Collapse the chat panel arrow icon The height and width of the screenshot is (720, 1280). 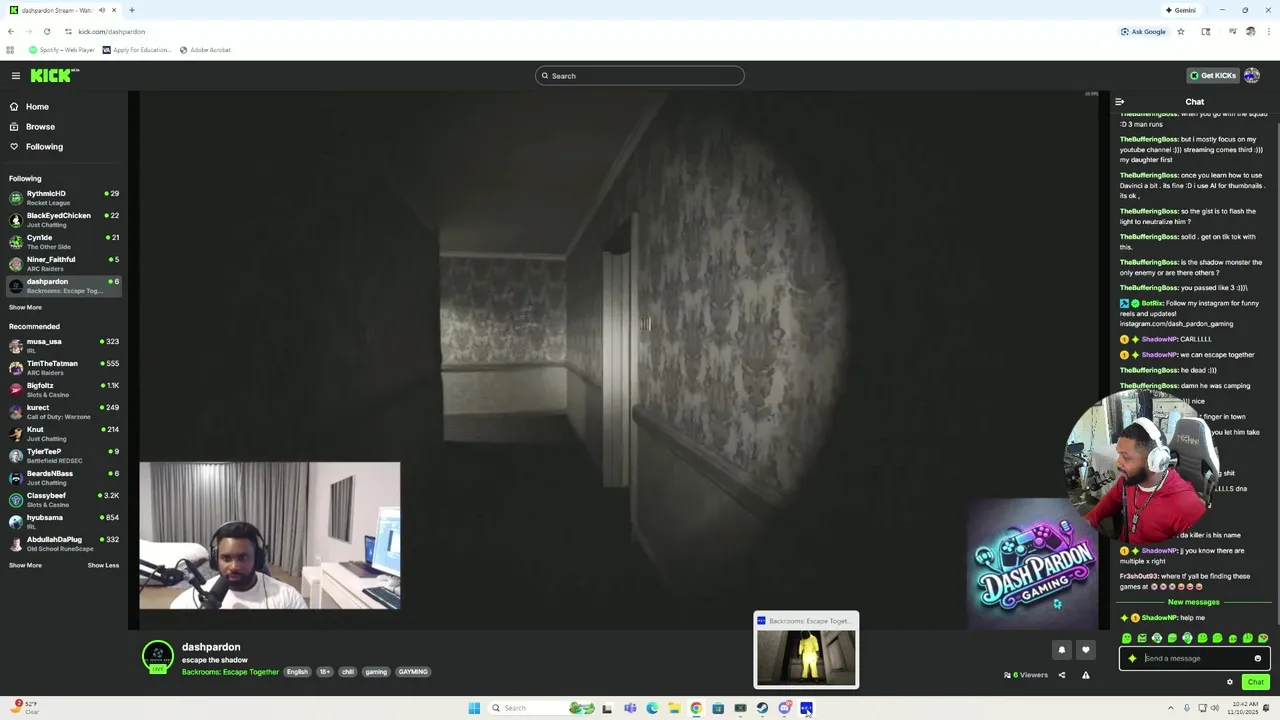tap(1119, 102)
